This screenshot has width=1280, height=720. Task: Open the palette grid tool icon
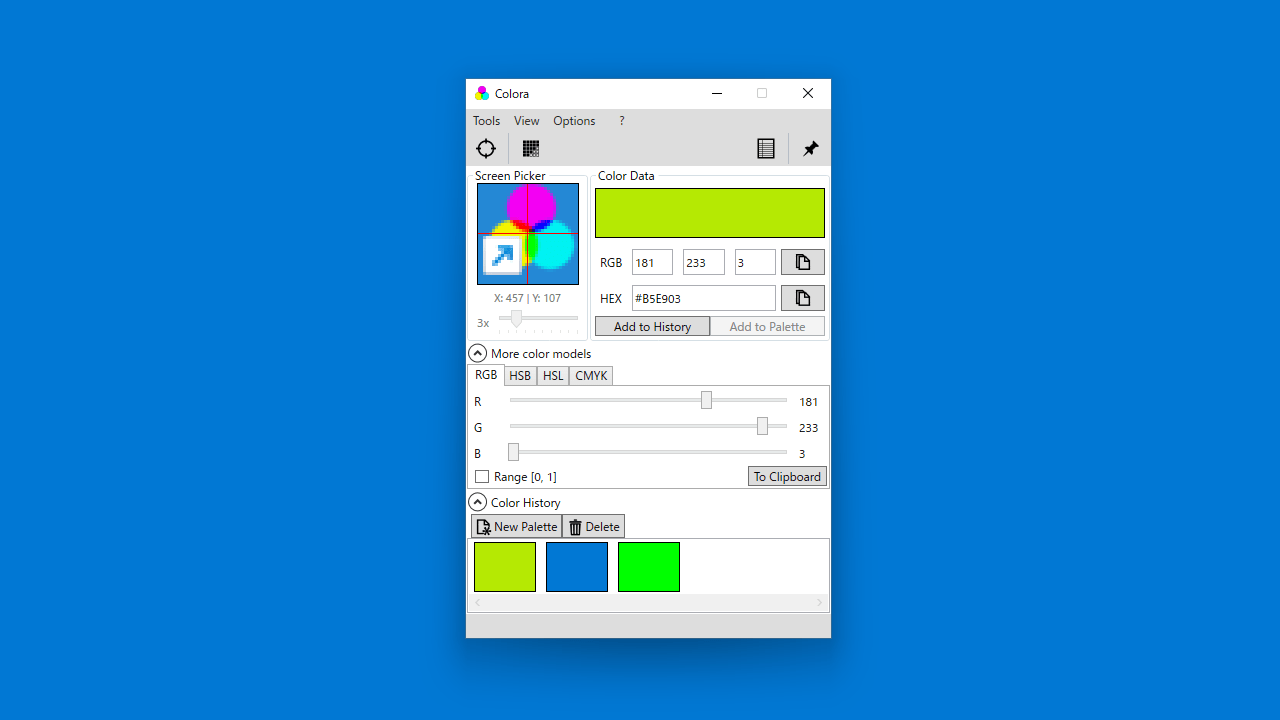(x=531, y=149)
